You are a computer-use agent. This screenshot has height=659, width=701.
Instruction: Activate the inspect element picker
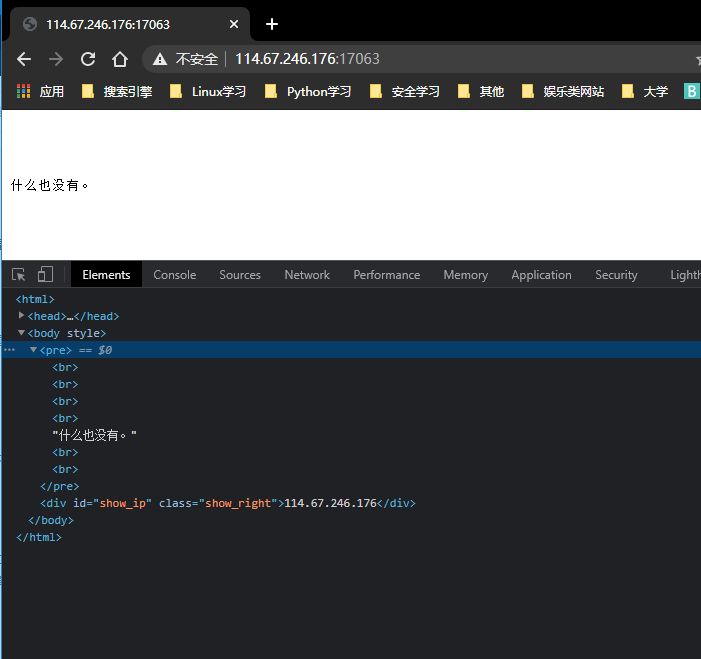tap(19, 275)
